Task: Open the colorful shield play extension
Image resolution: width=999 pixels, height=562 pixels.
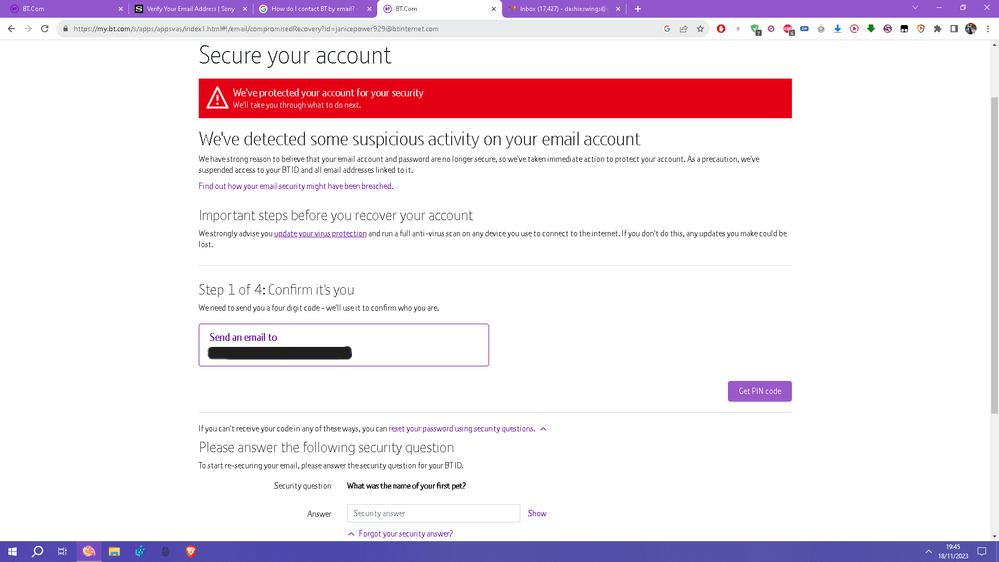Action: click(921, 29)
